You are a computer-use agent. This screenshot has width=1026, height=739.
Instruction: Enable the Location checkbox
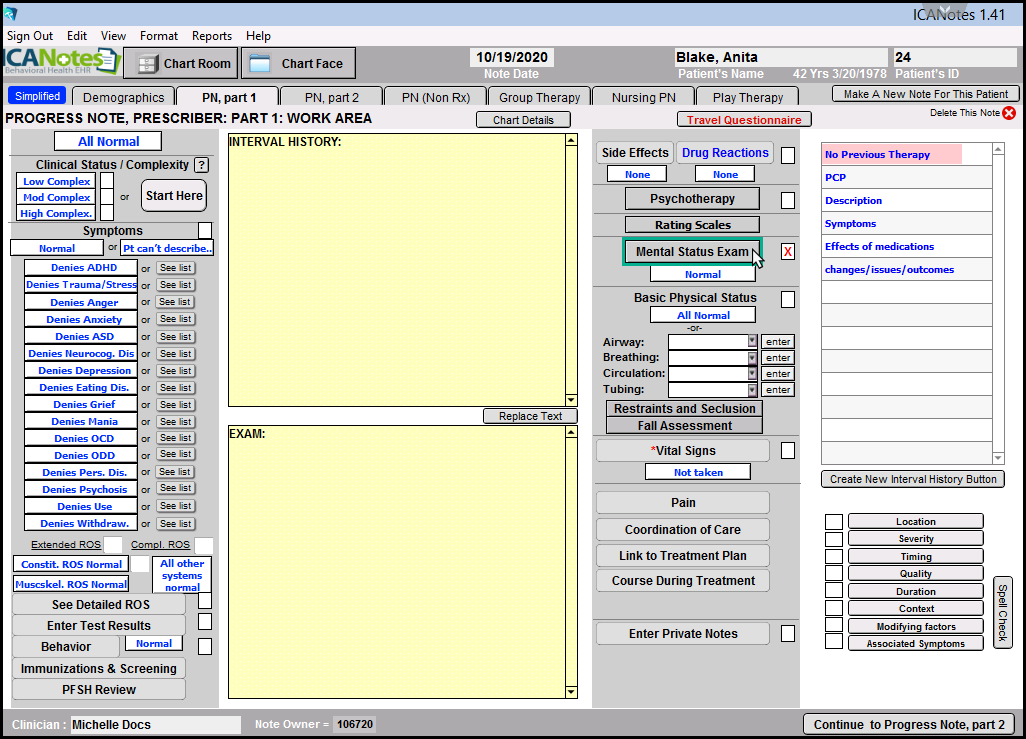click(833, 522)
